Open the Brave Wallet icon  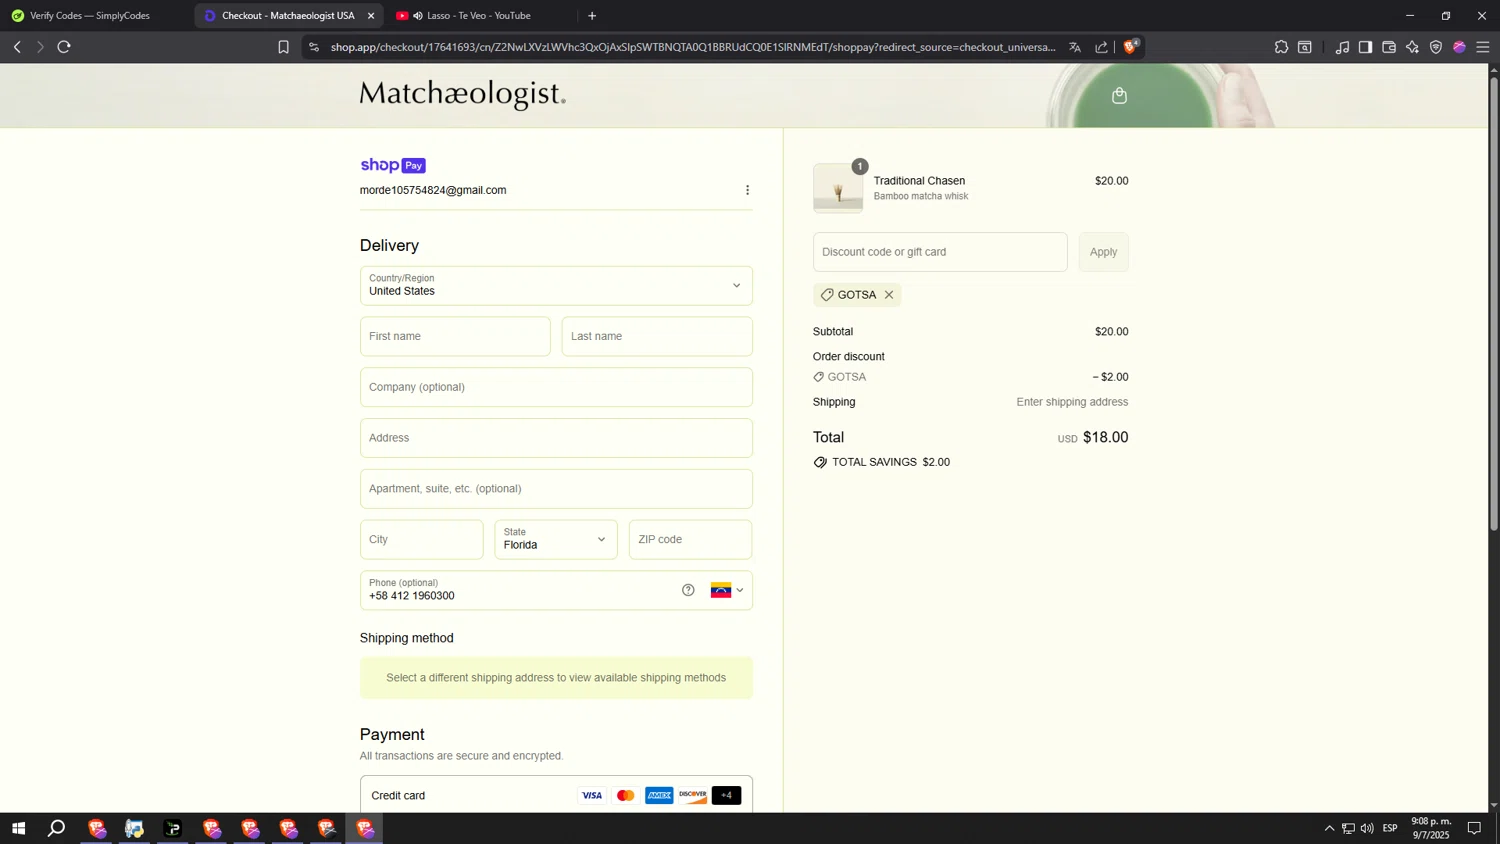point(1389,47)
